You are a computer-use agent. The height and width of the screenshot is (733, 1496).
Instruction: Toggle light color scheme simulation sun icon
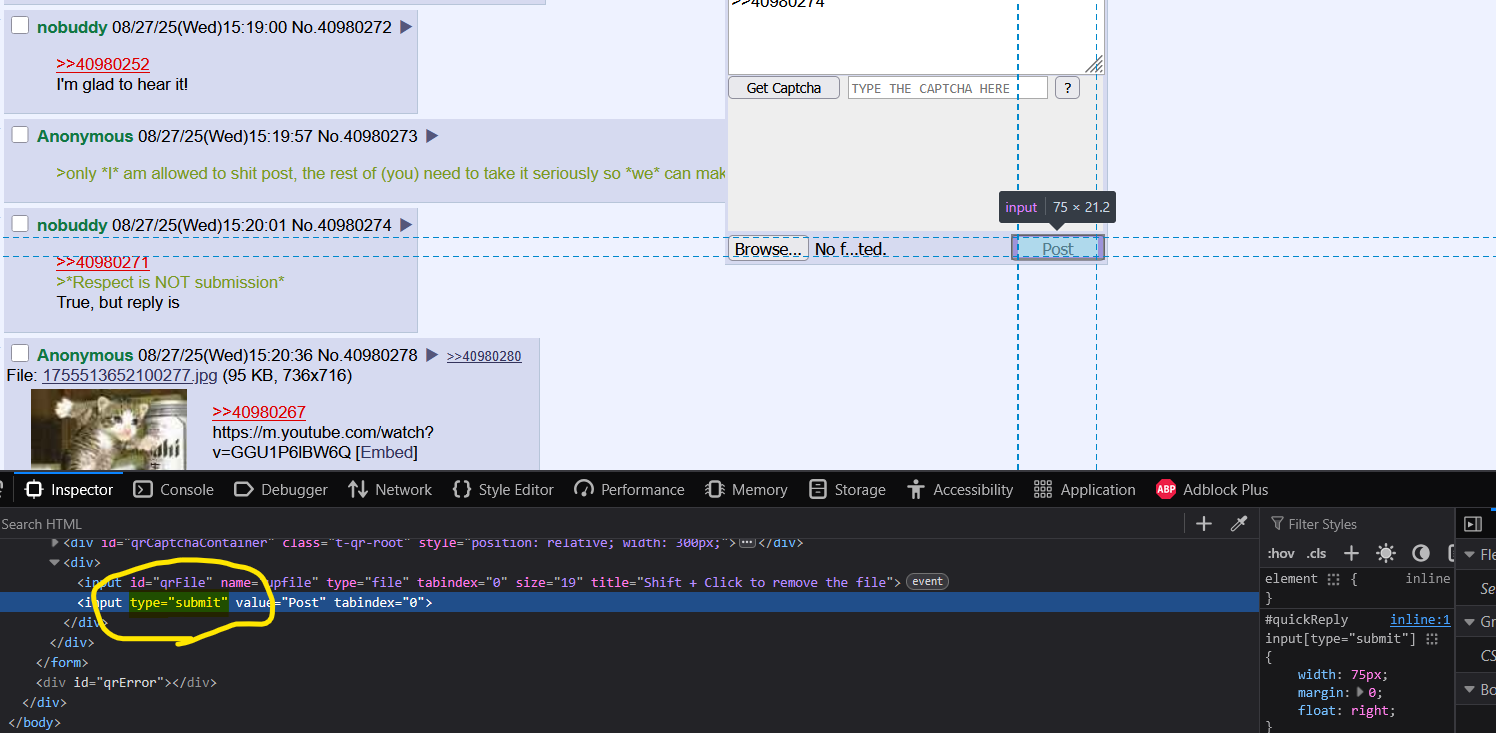[x=1386, y=553]
